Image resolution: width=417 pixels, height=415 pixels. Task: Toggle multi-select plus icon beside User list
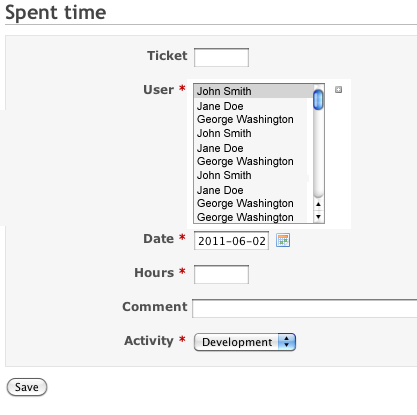click(338, 90)
